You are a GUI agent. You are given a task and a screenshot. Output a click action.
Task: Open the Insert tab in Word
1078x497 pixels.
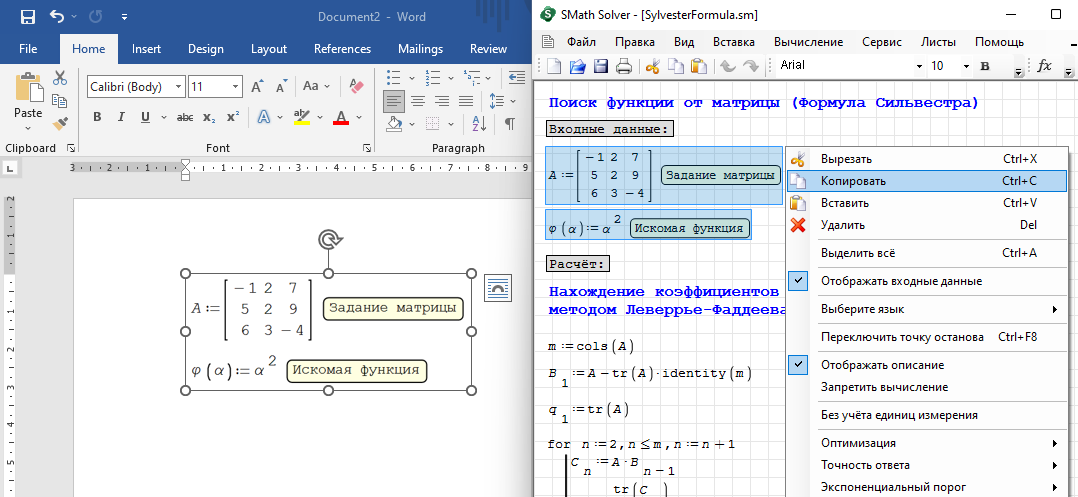146,49
